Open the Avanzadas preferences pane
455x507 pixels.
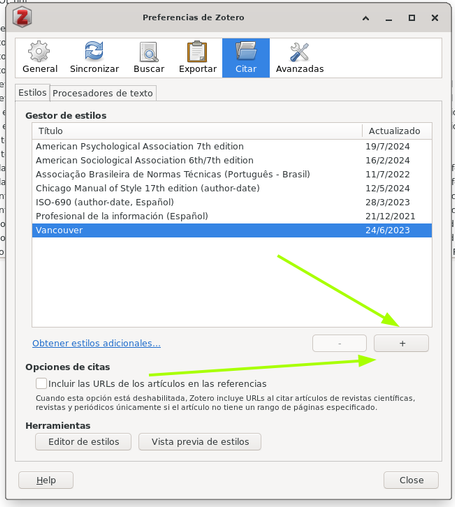point(299,58)
